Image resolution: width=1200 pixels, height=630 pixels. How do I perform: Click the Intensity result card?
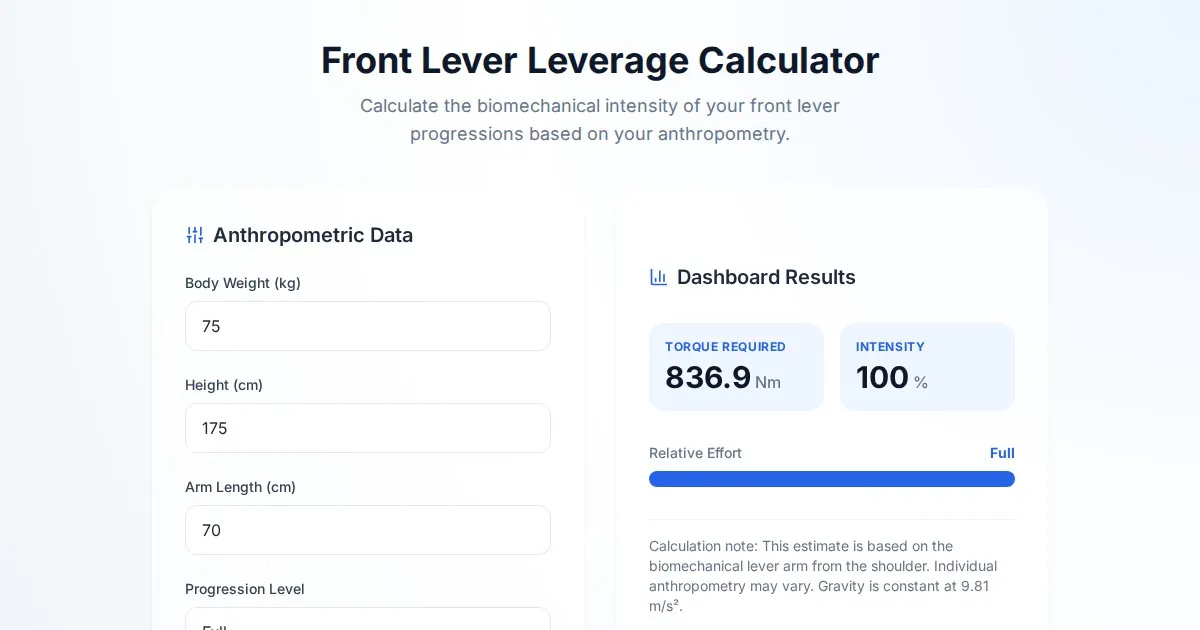pos(927,367)
